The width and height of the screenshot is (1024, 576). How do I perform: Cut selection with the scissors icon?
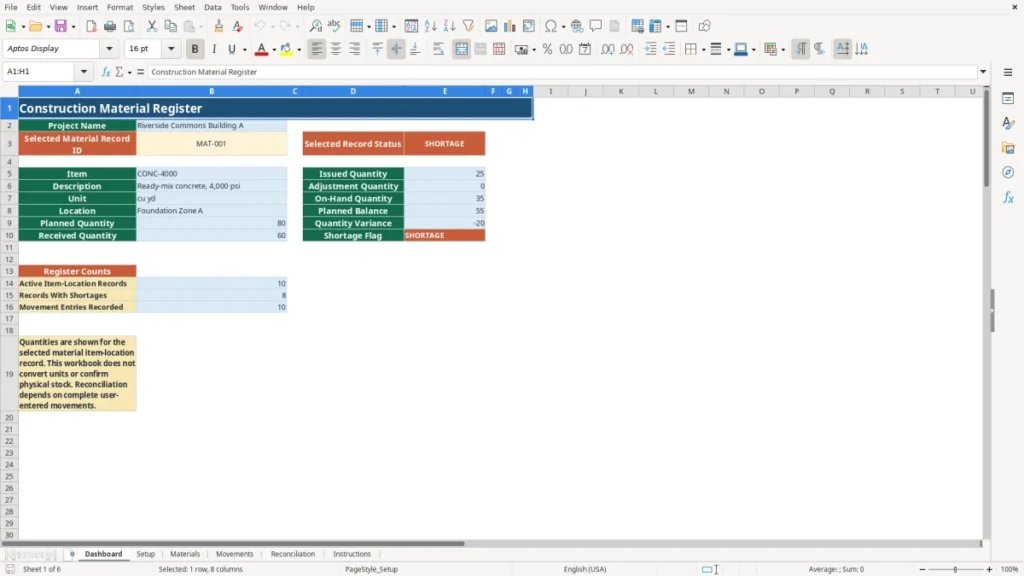click(x=152, y=26)
